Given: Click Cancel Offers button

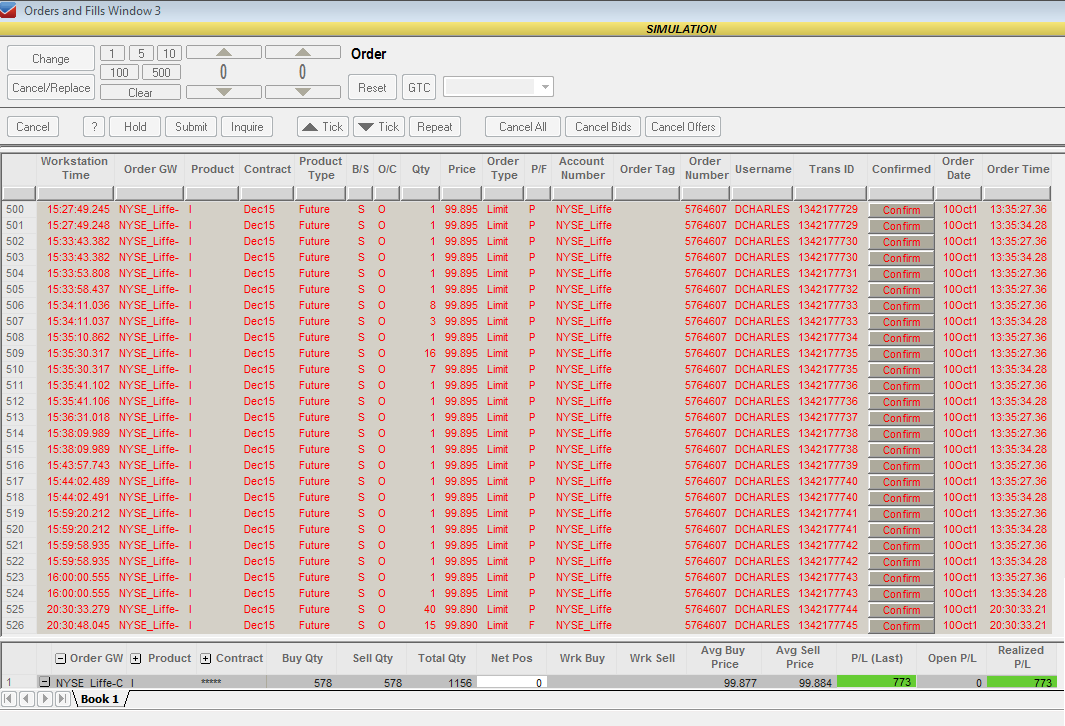Looking at the screenshot, I should click(x=683, y=127).
